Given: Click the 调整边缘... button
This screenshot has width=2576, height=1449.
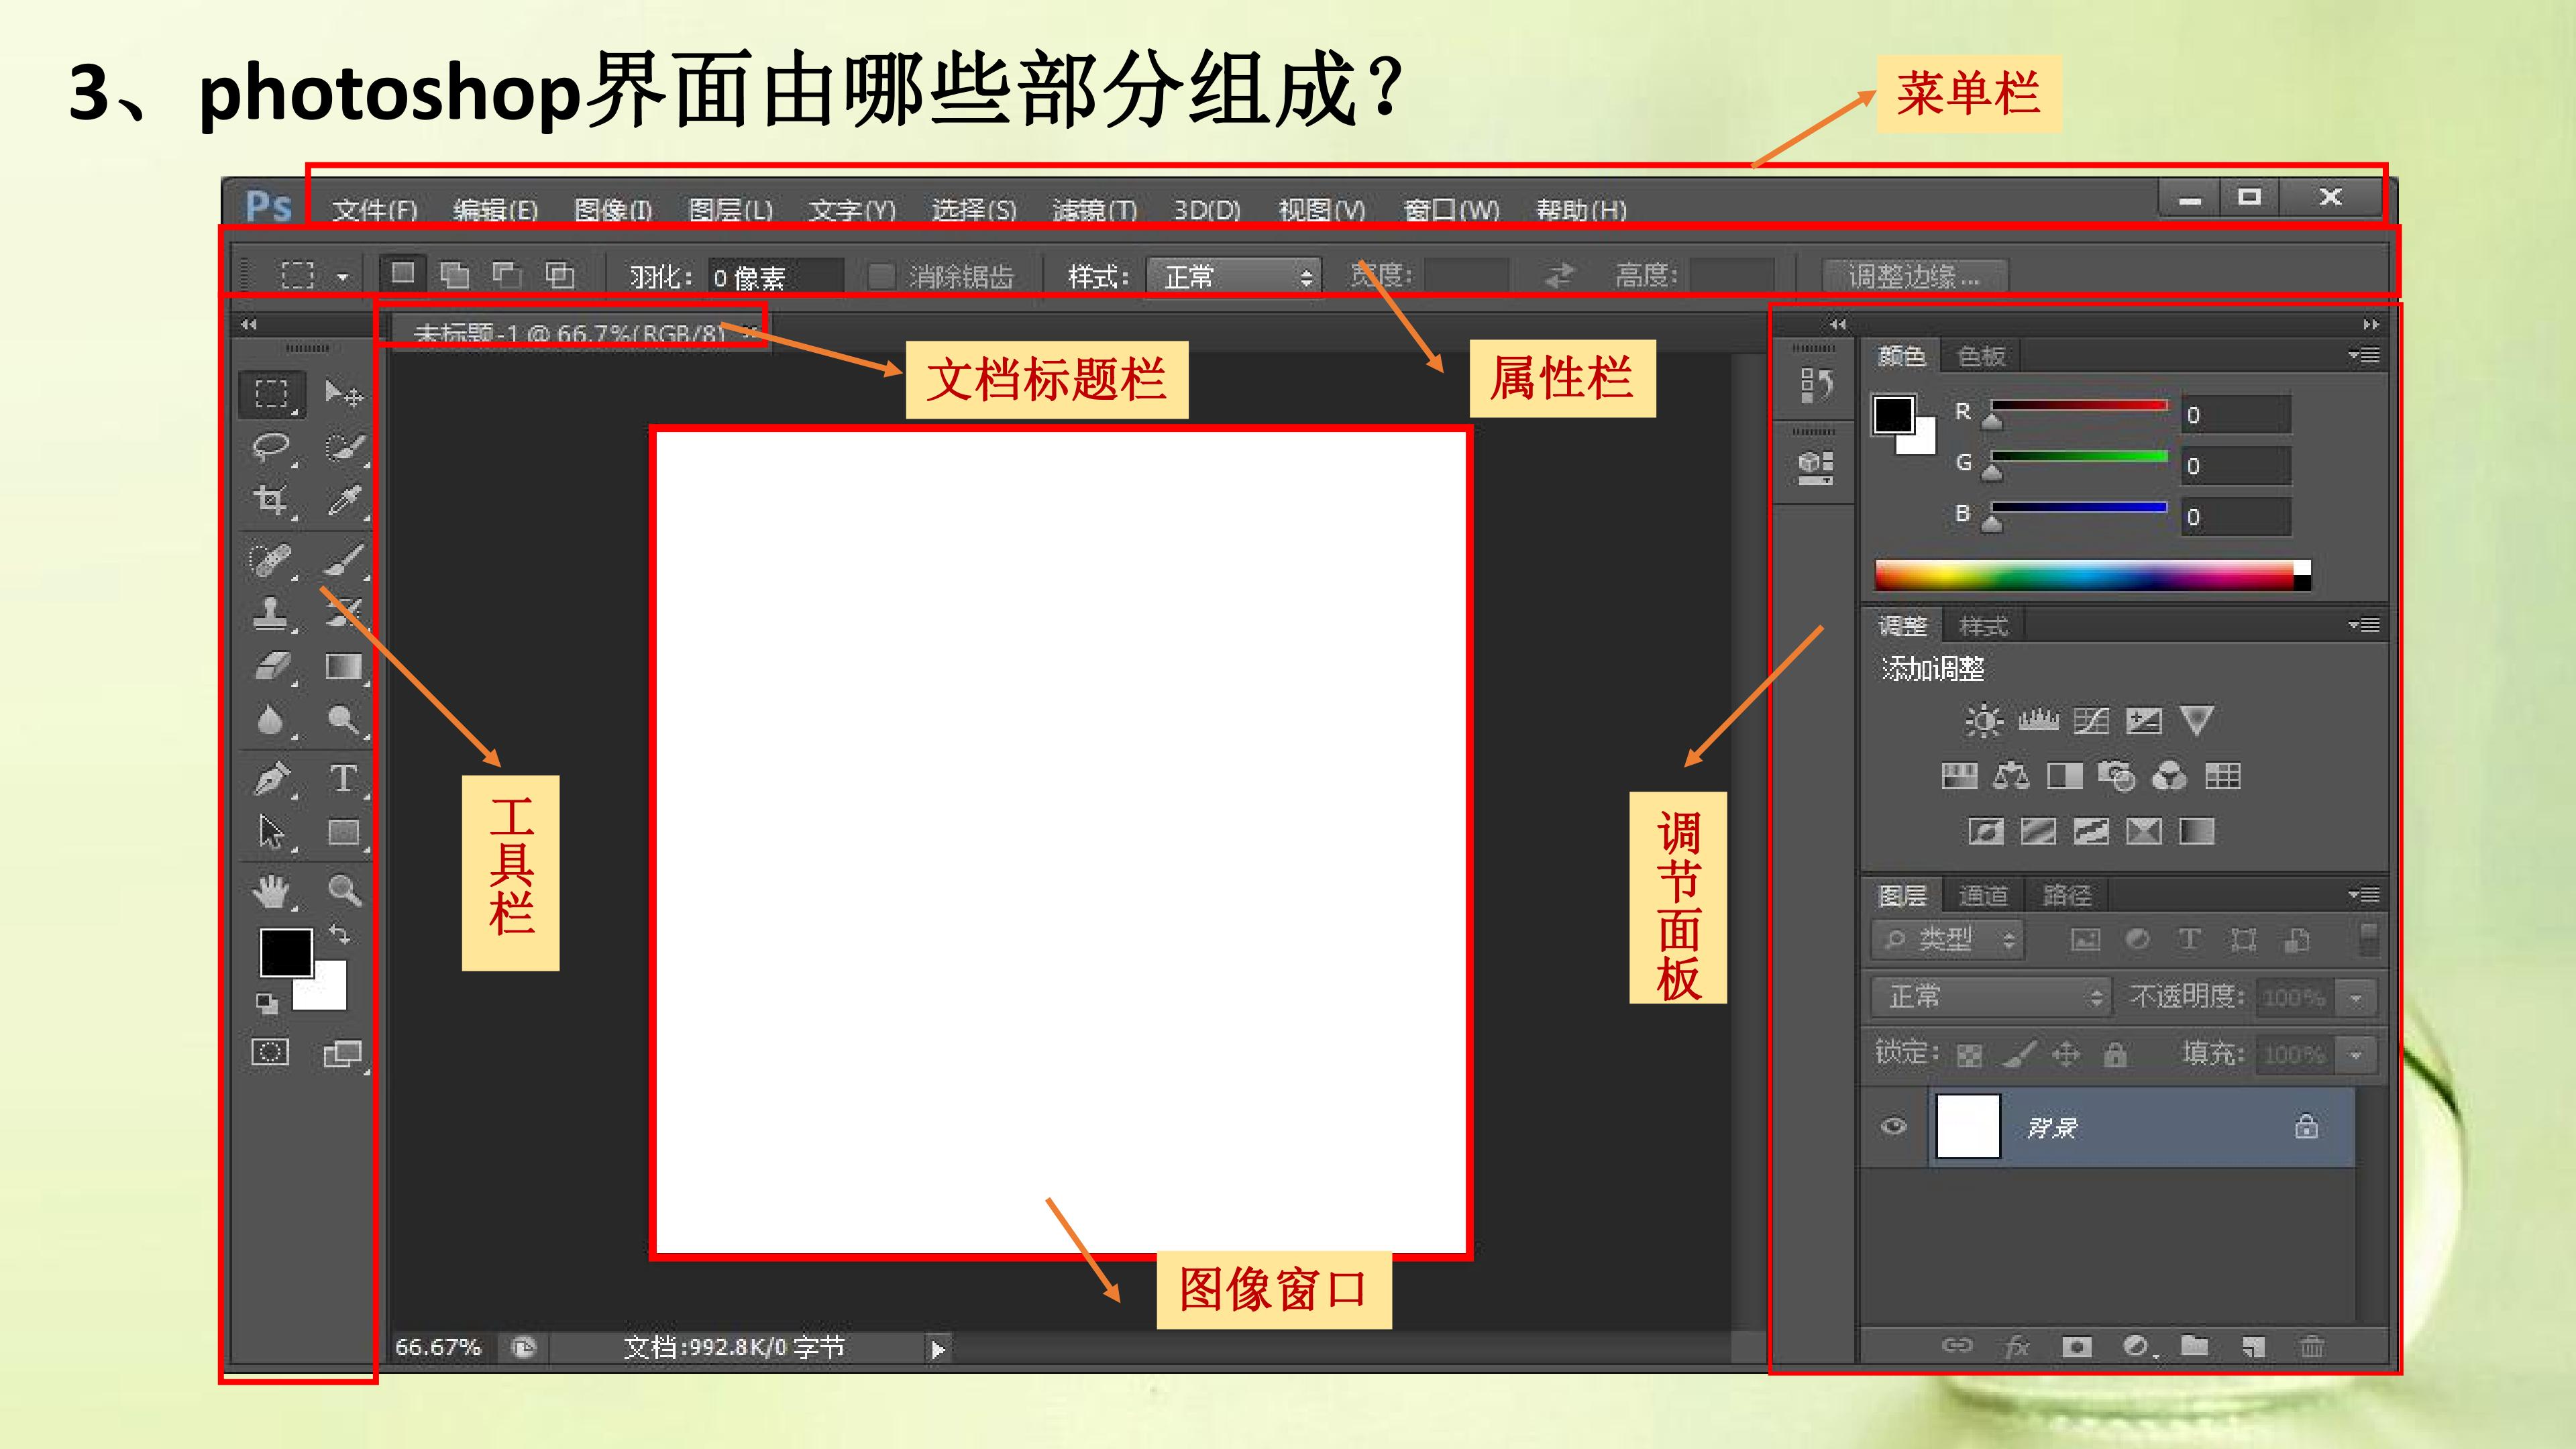Looking at the screenshot, I should pyautogui.click(x=1914, y=275).
